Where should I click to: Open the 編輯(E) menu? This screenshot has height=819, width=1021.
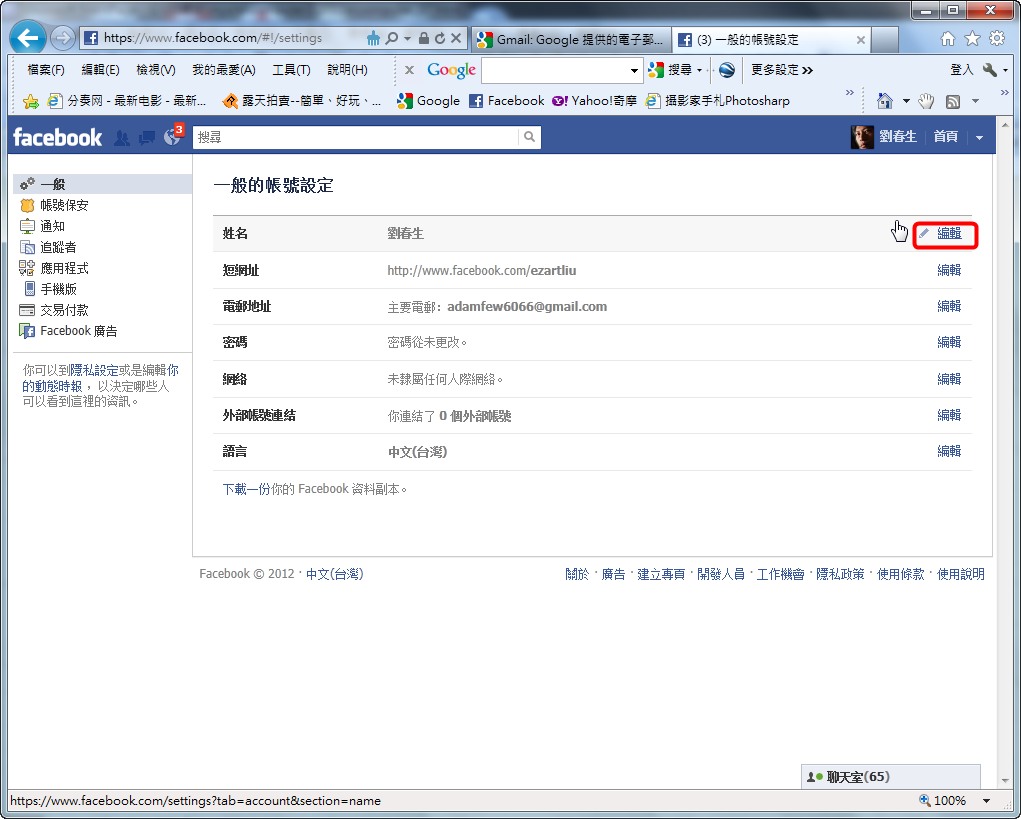point(100,70)
